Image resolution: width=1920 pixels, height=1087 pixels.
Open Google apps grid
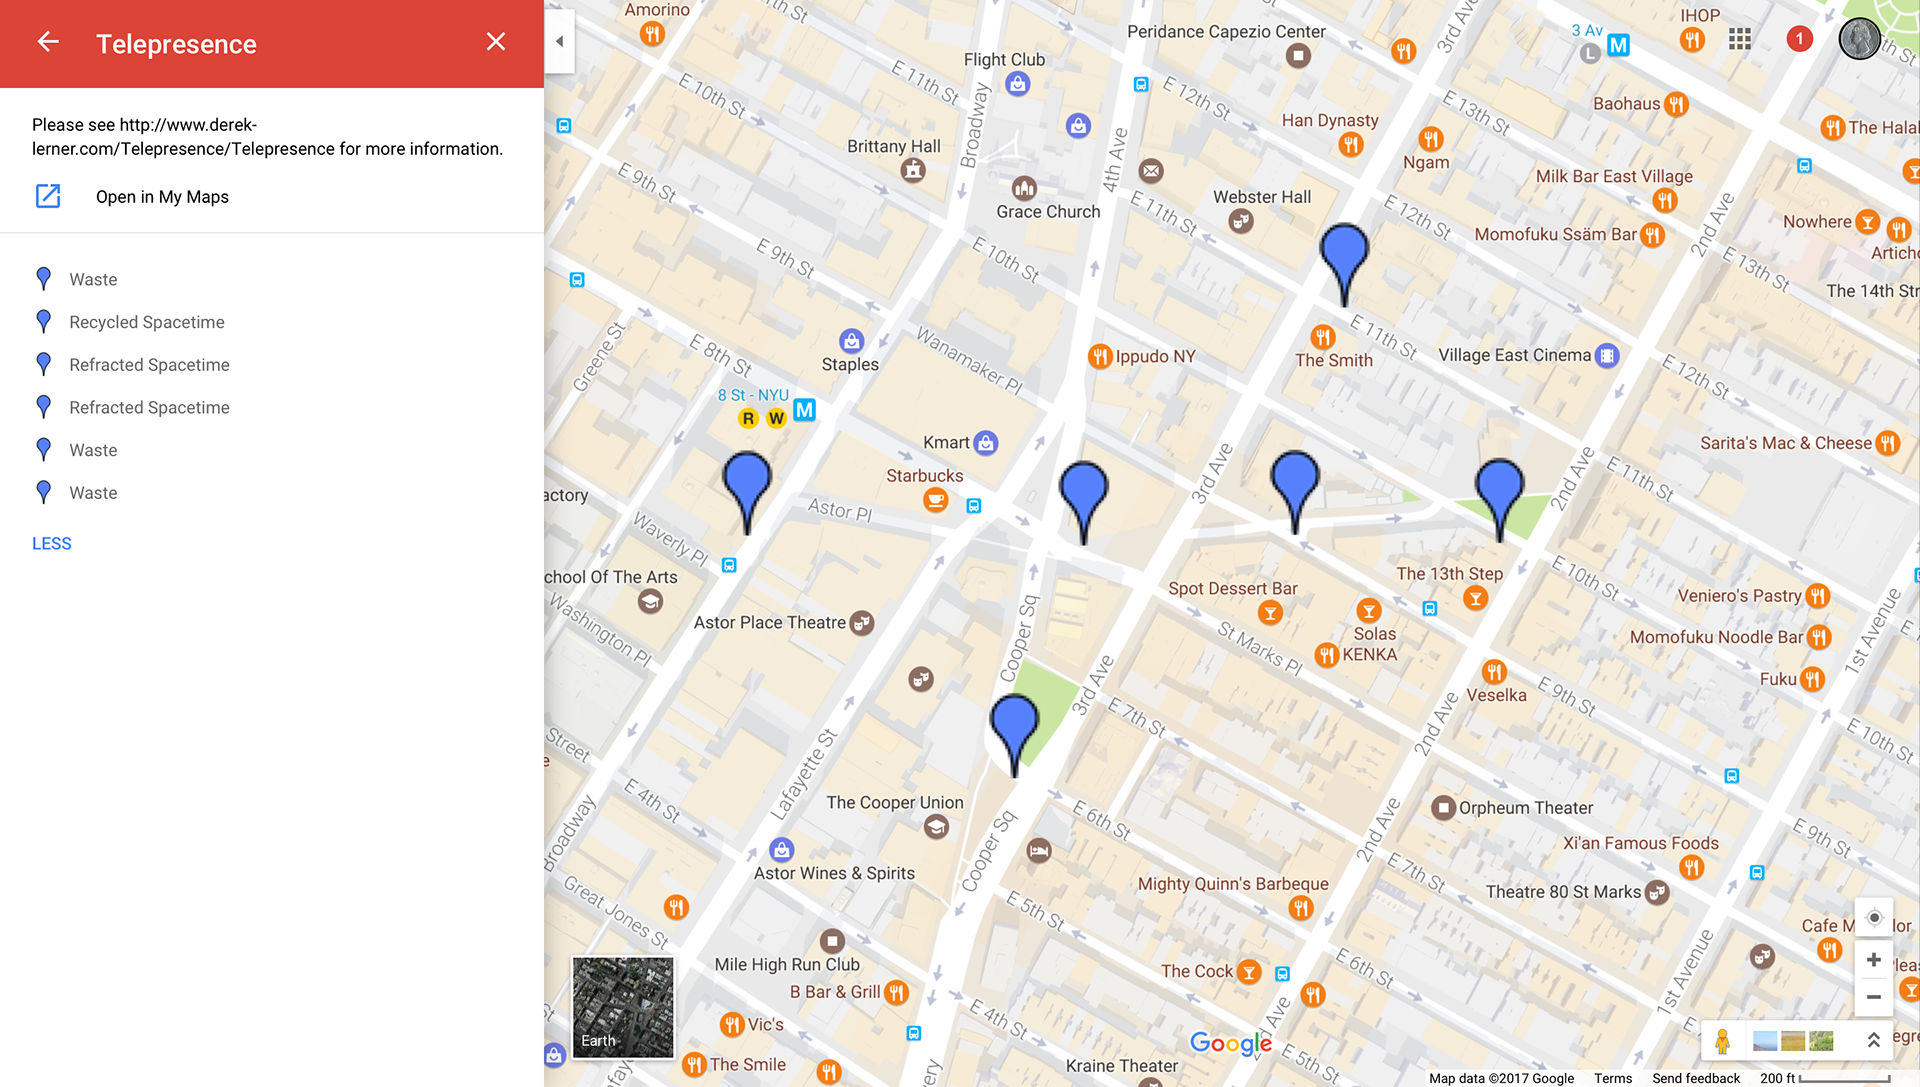pos(1740,39)
